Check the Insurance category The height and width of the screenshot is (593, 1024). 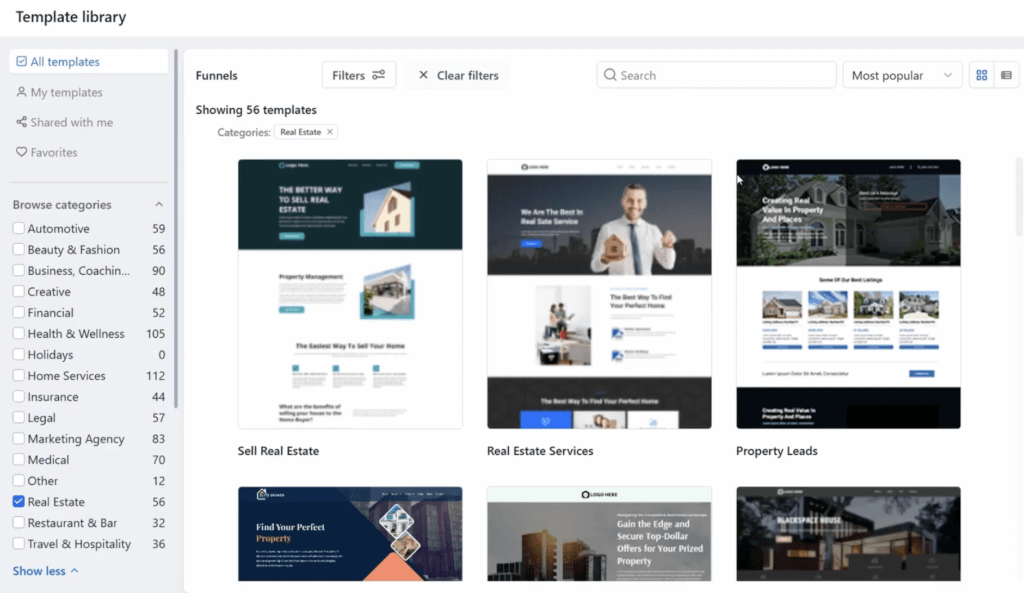pyautogui.click(x=18, y=396)
